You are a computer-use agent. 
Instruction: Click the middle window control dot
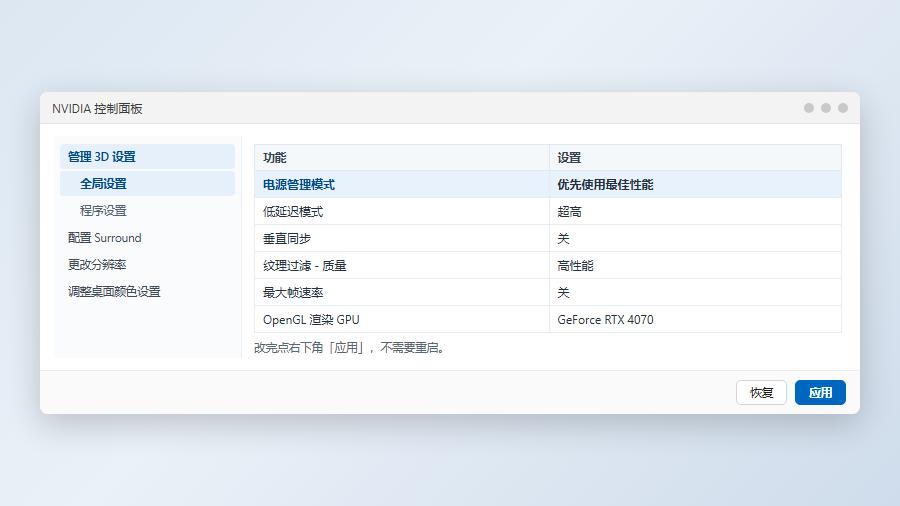(826, 108)
